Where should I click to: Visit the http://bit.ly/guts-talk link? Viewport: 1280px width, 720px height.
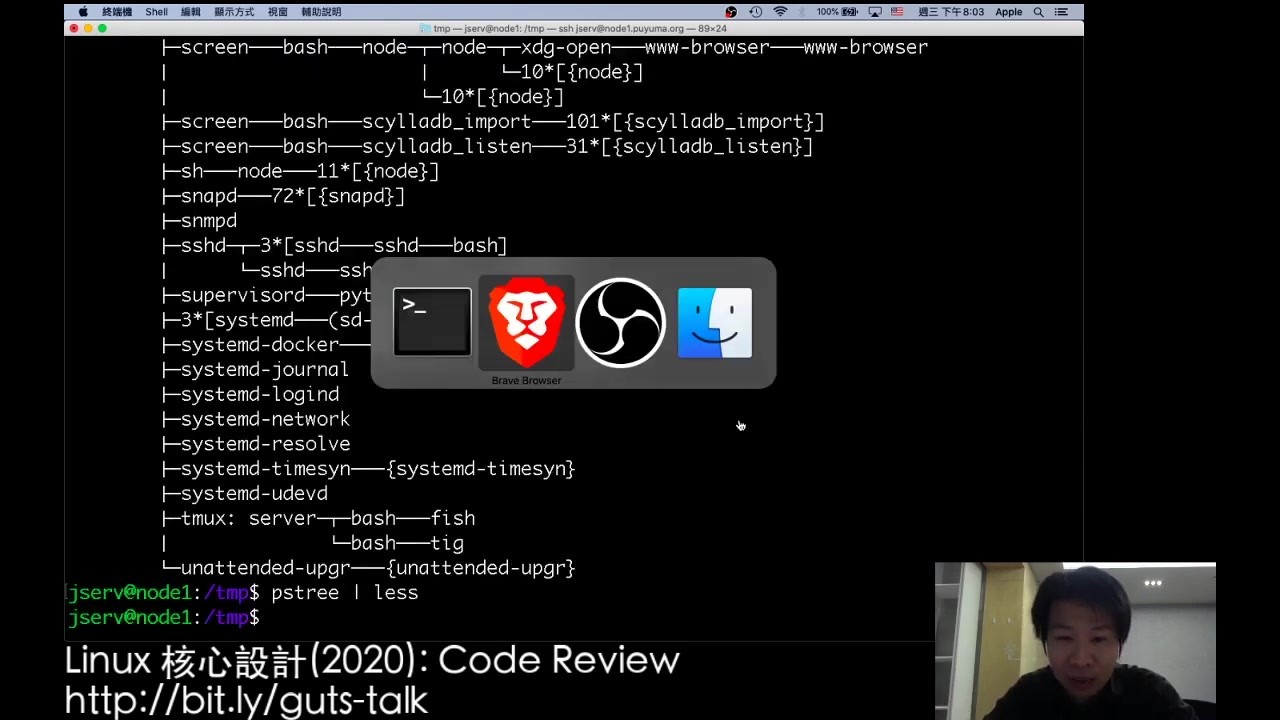pyautogui.click(x=246, y=700)
